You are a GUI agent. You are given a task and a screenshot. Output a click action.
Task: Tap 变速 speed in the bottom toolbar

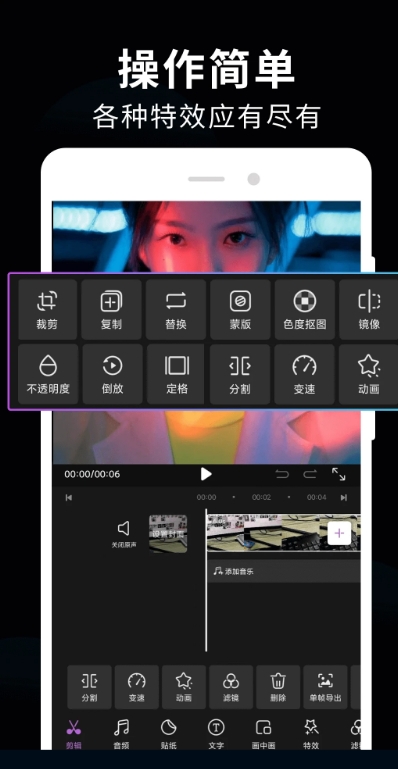click(137, 687)
